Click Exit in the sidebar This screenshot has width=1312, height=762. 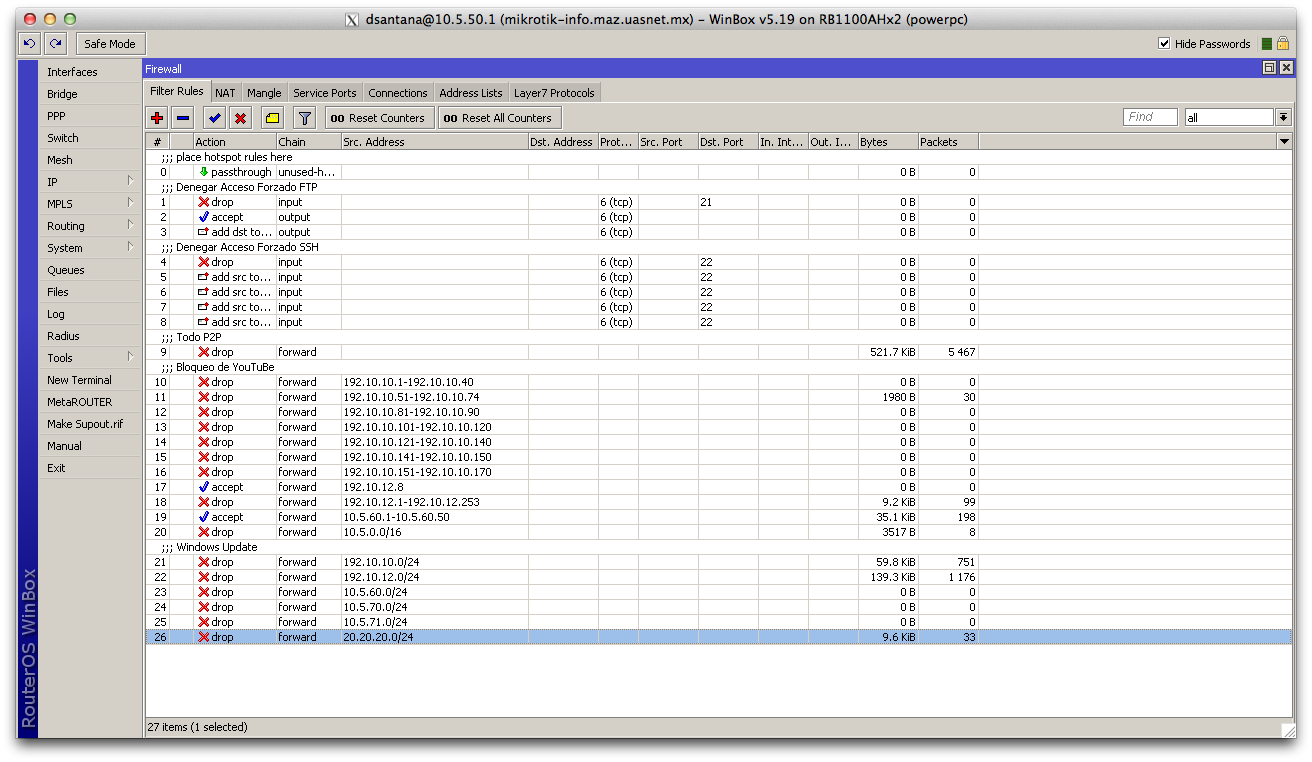[56, 468]
